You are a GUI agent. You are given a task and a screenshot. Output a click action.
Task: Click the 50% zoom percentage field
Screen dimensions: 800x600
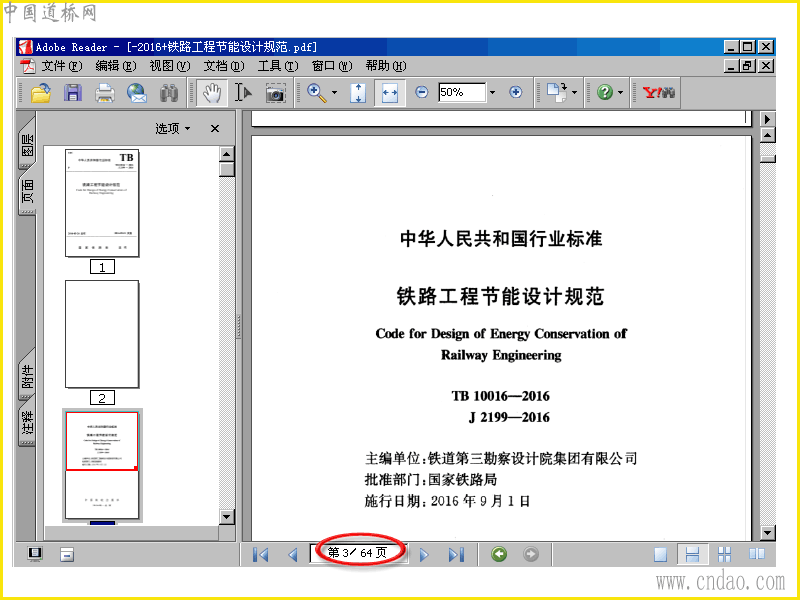point(461,92)
